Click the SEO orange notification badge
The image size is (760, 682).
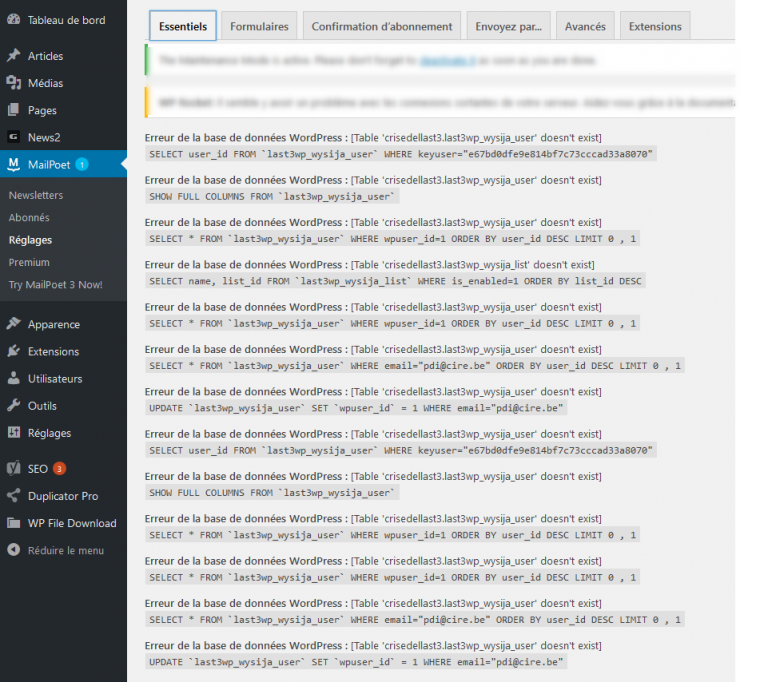coord(59,469)
